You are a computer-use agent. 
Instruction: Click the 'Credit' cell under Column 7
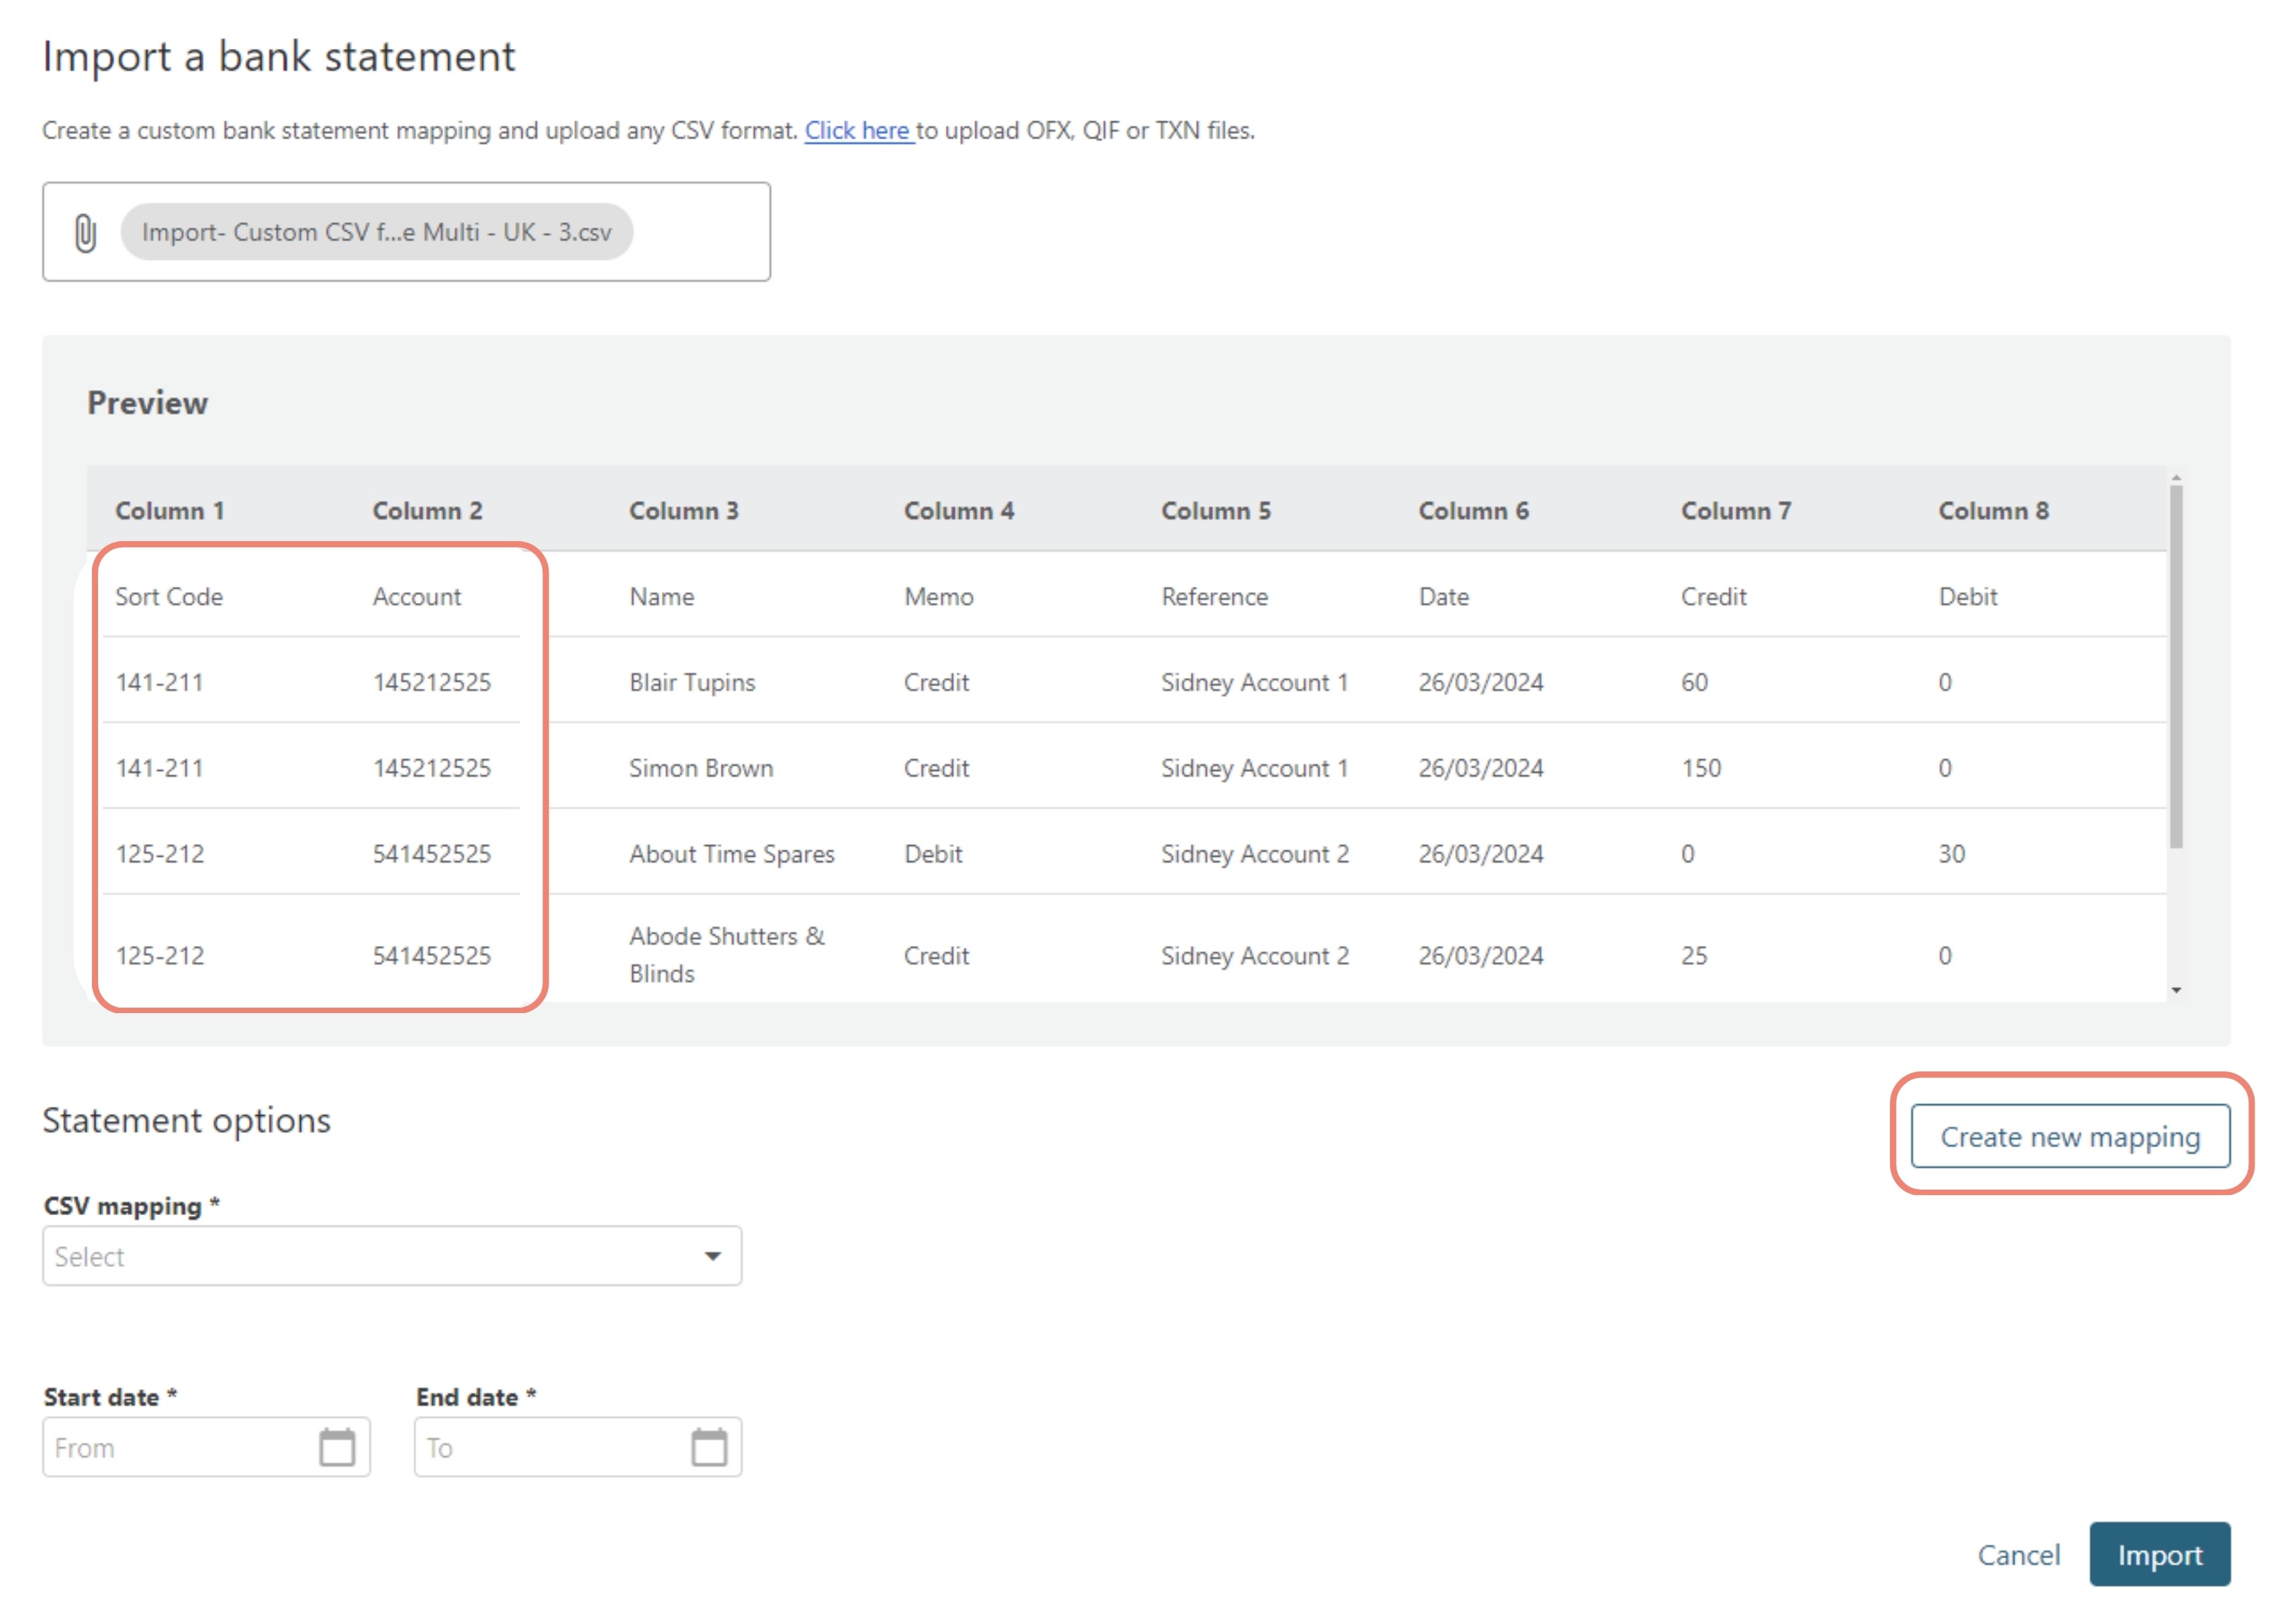(1714, 597)
